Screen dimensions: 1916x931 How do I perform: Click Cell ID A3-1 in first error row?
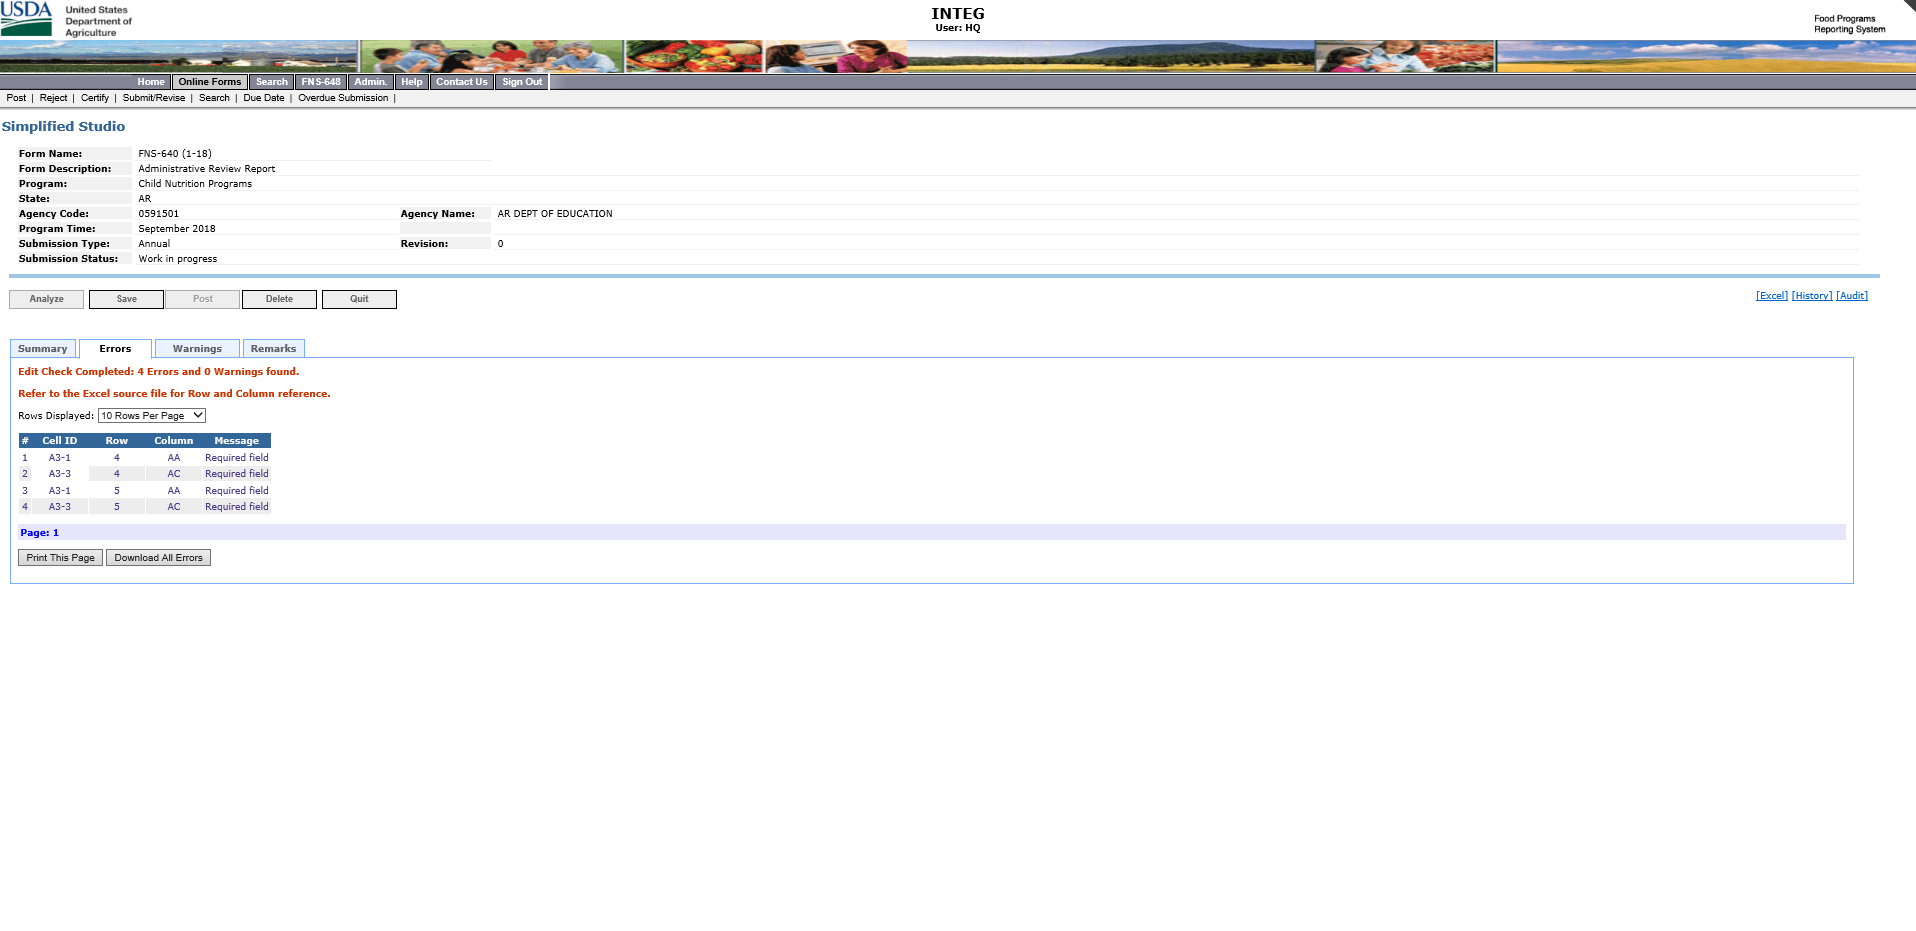[60, 458]
